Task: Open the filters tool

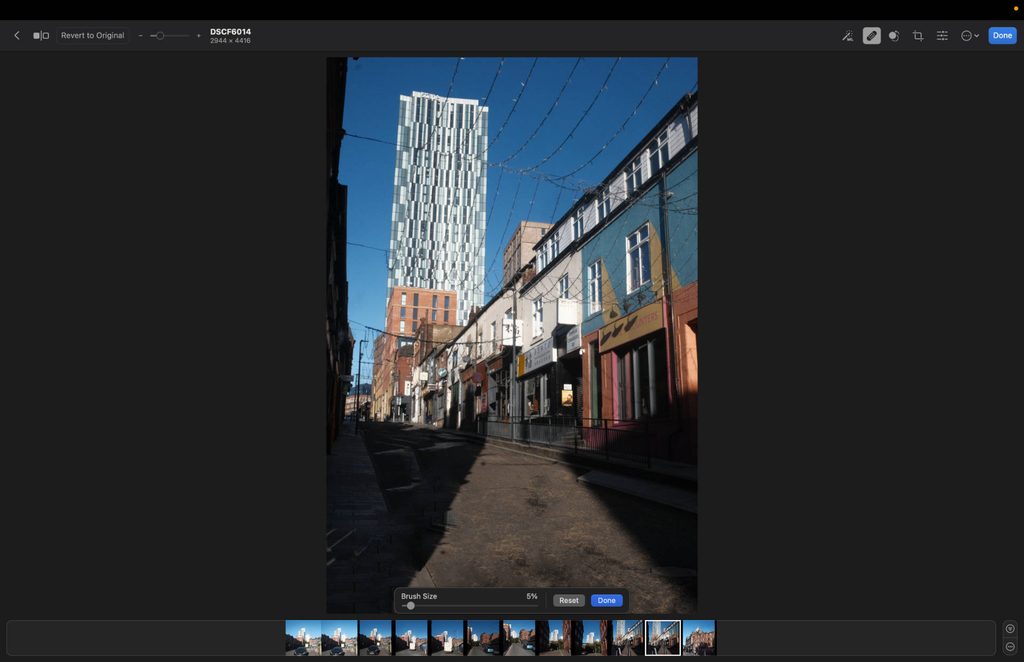Action: pos(894,36)
